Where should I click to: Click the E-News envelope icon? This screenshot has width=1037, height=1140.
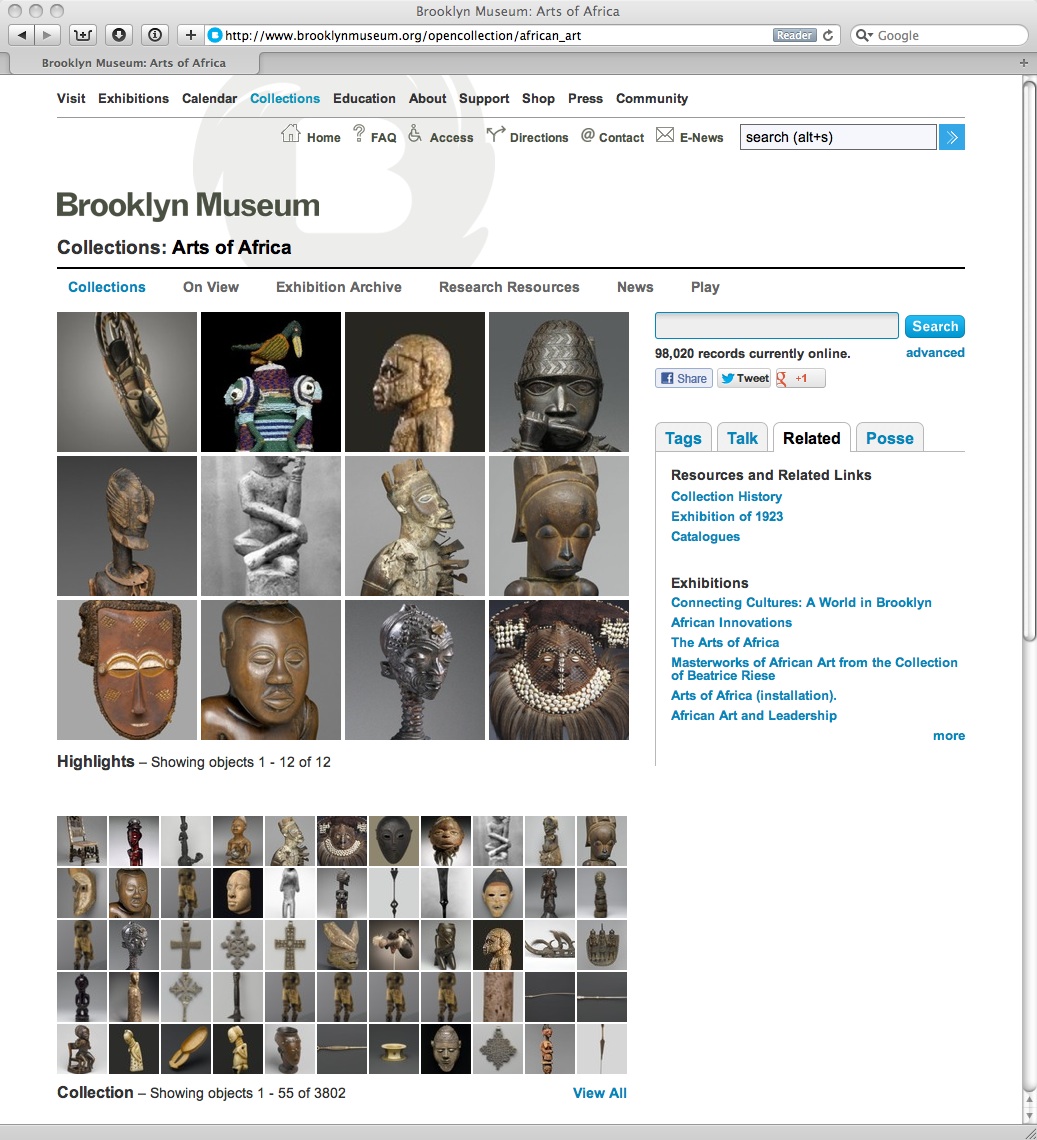click(665, 135)
